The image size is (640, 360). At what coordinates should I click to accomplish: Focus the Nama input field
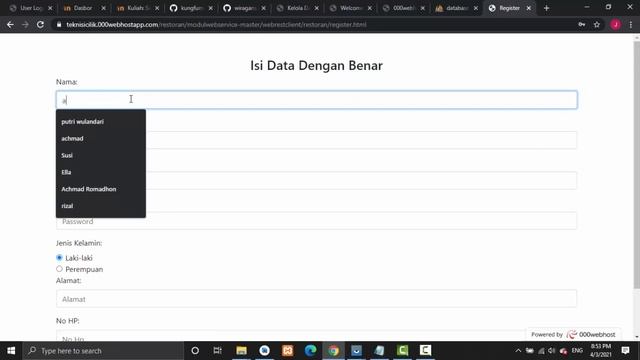tap(317, 100)
